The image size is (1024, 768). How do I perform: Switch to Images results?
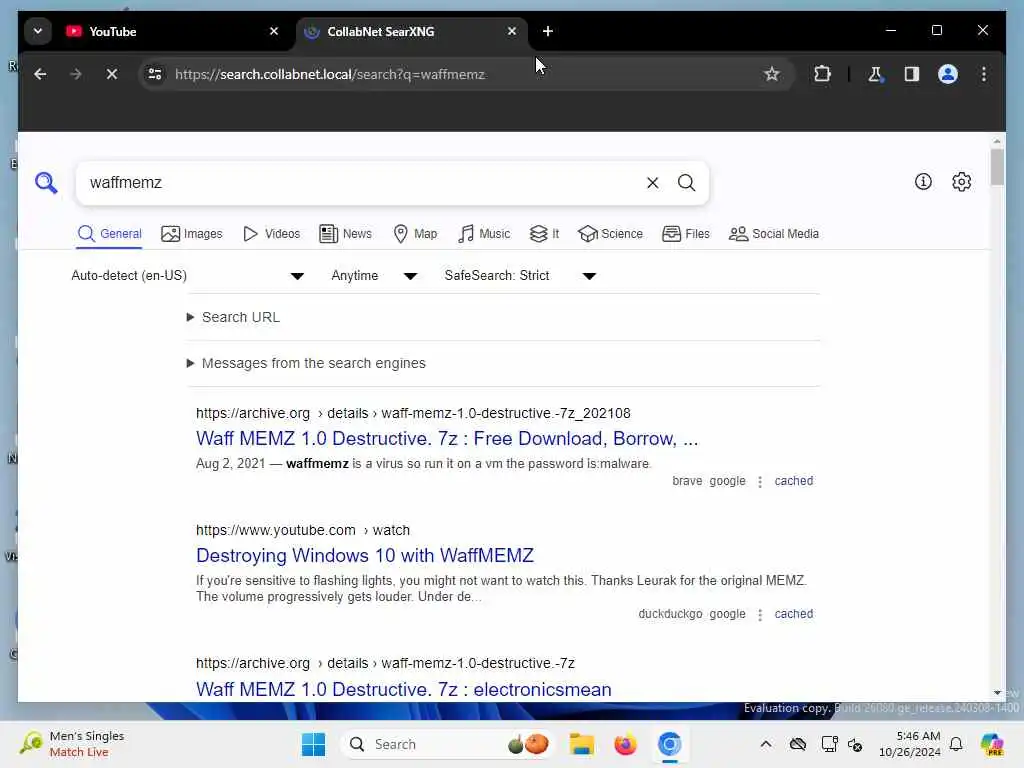pyautogui.click(x=192, y=234)
